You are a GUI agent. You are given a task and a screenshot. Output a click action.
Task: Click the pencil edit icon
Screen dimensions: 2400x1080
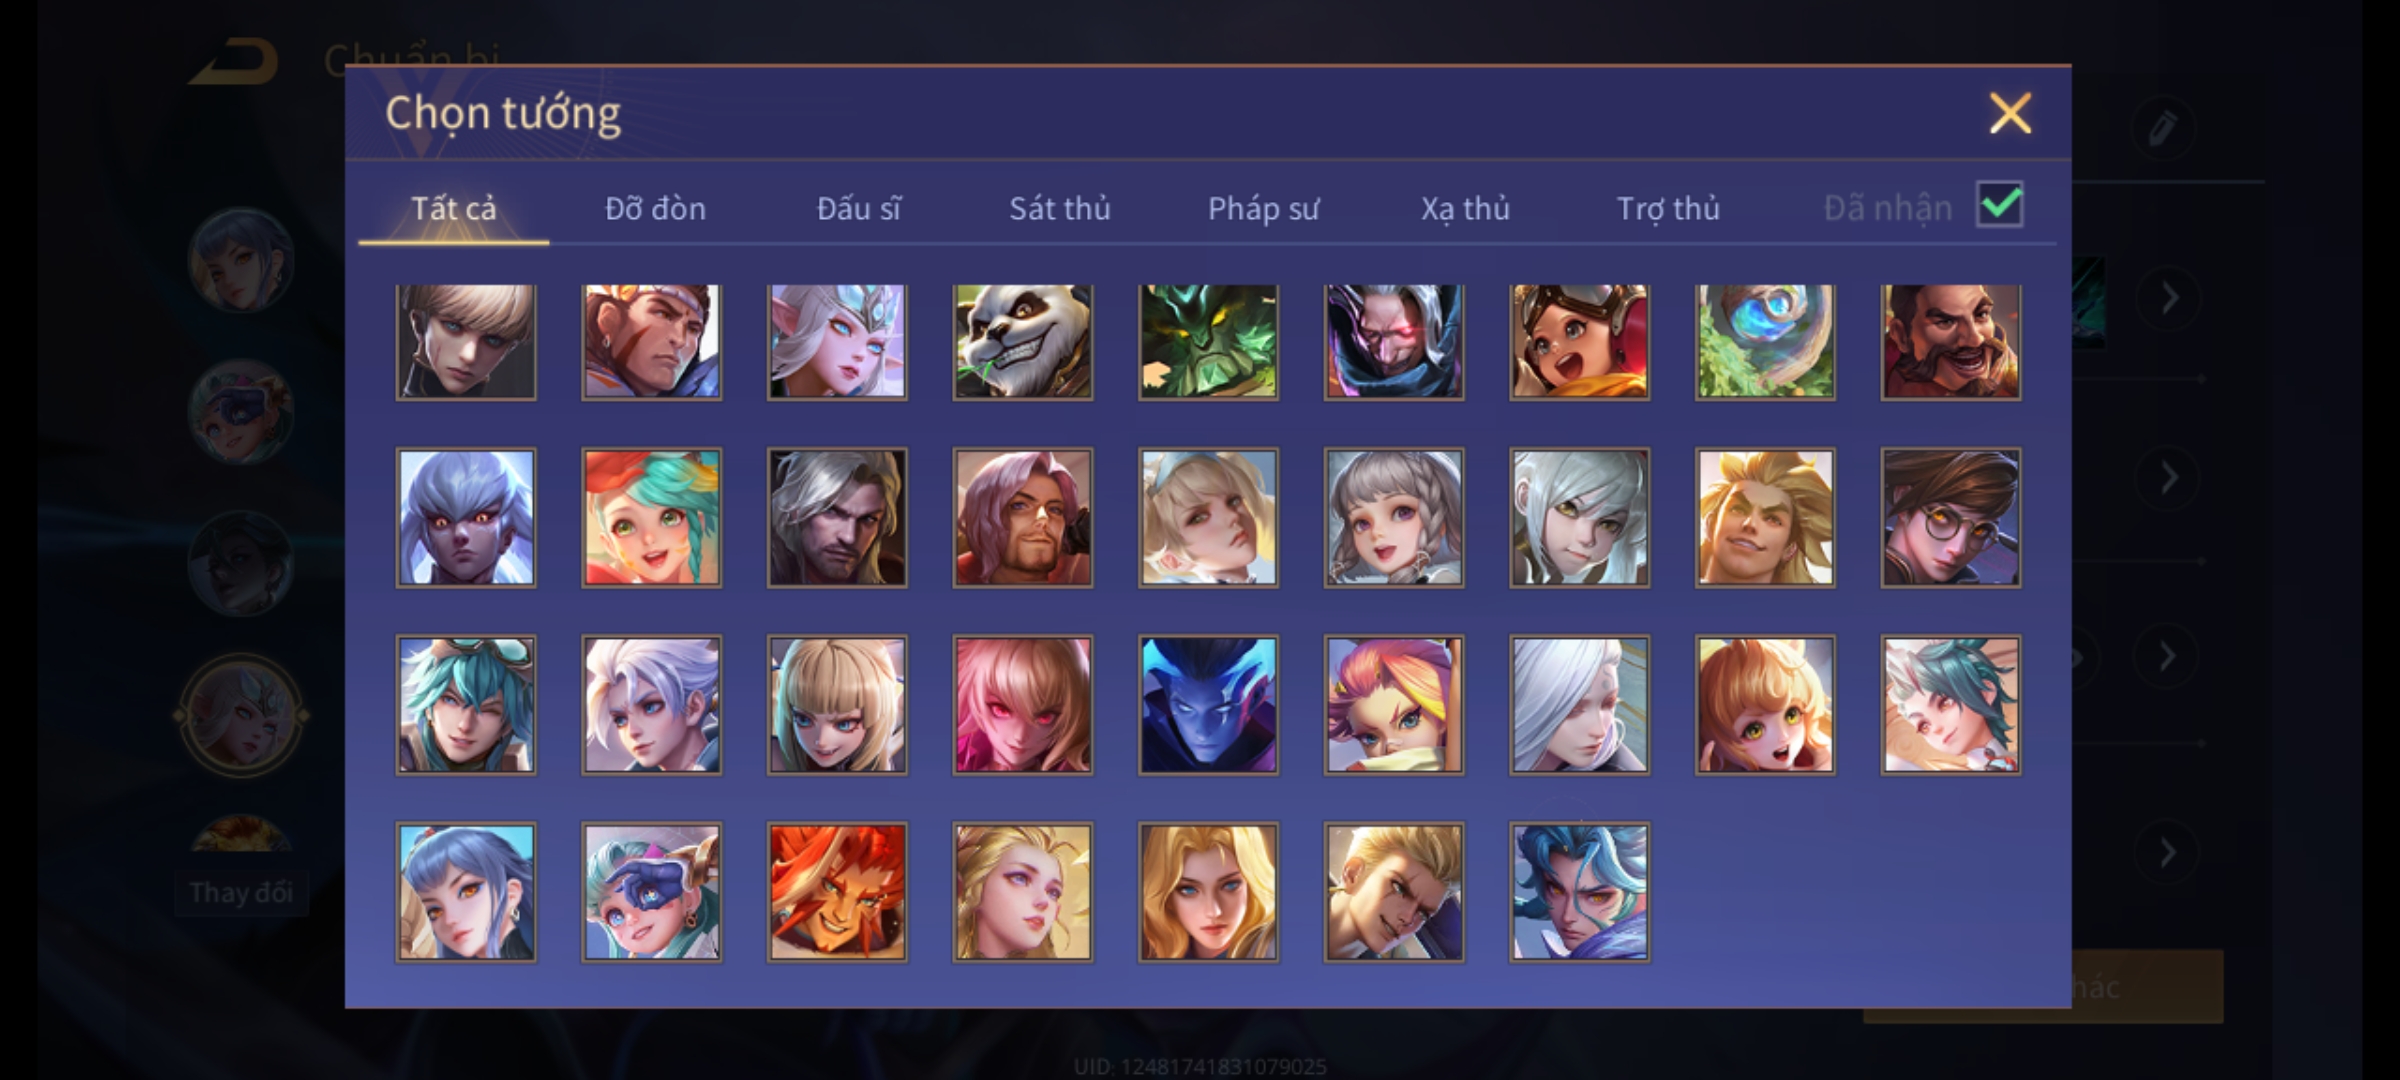point(2162,128)
